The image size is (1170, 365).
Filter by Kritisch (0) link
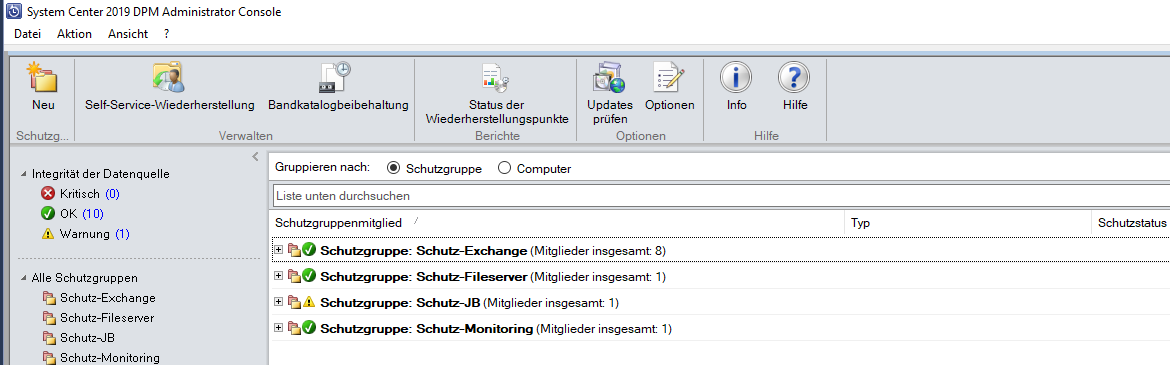(112, 193)
